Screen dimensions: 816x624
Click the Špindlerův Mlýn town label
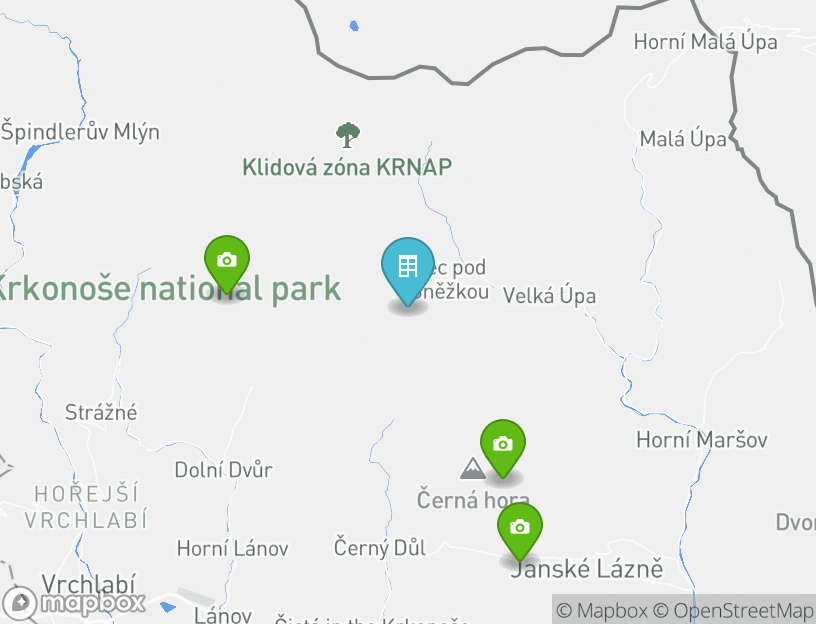(x=80, y=132)
